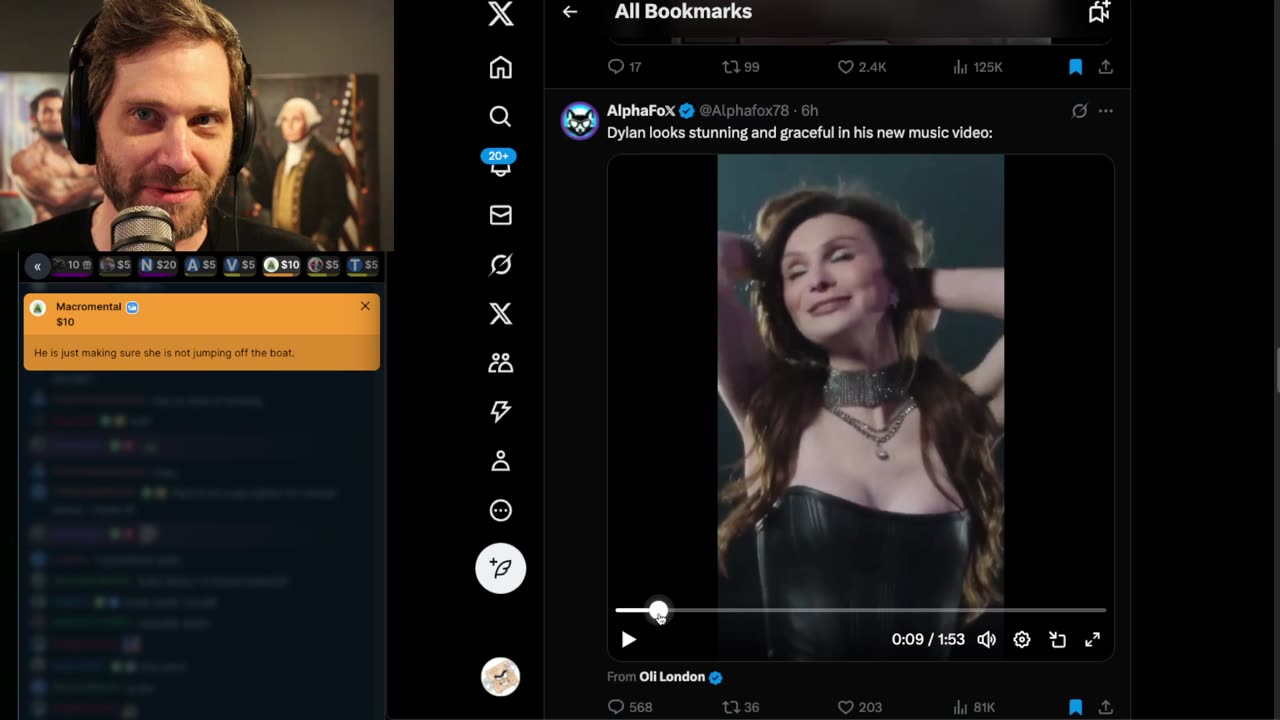The image size is (1280, 720).
Task: Click the Grok explain icon on AlphaFoX's tweet
Action: point(1079,111)
